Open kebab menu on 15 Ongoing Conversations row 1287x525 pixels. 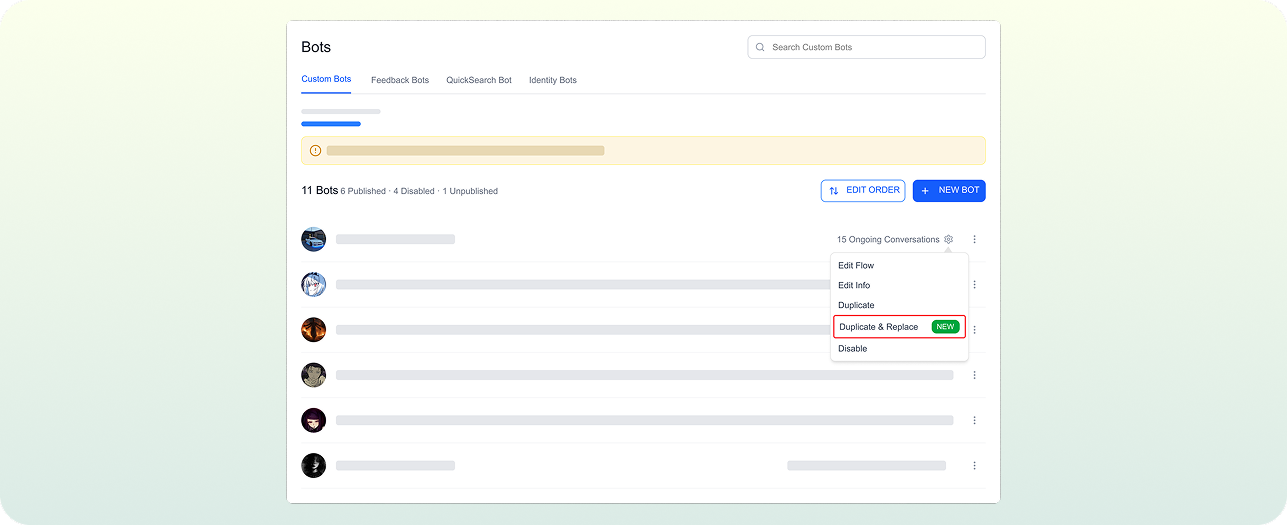[974, 240]
